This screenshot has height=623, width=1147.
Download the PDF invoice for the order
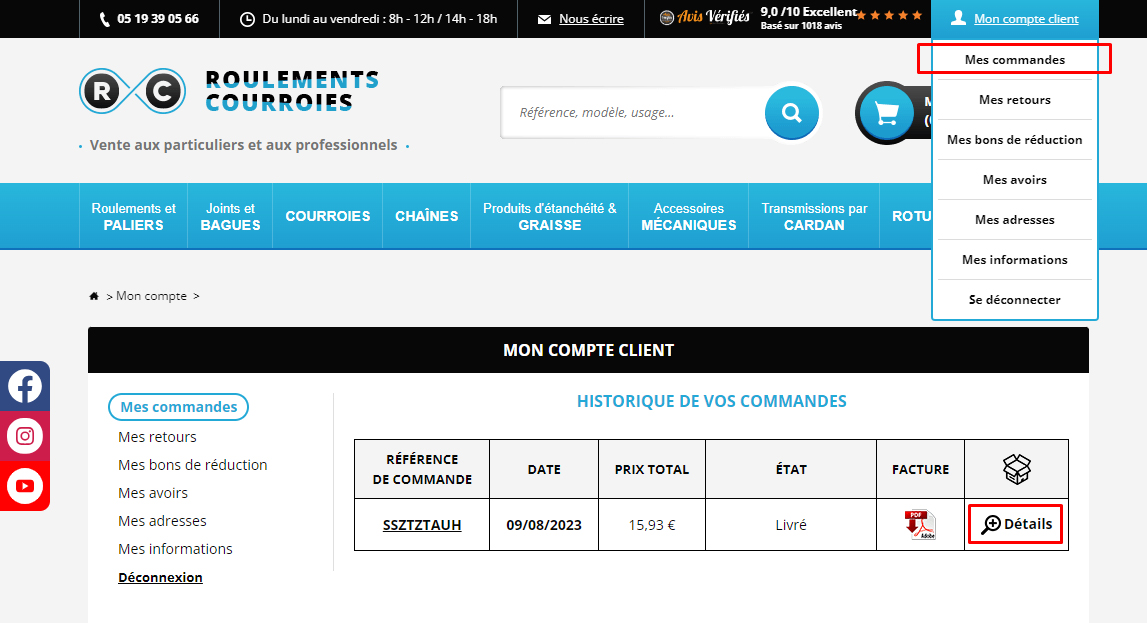point(920,525)
